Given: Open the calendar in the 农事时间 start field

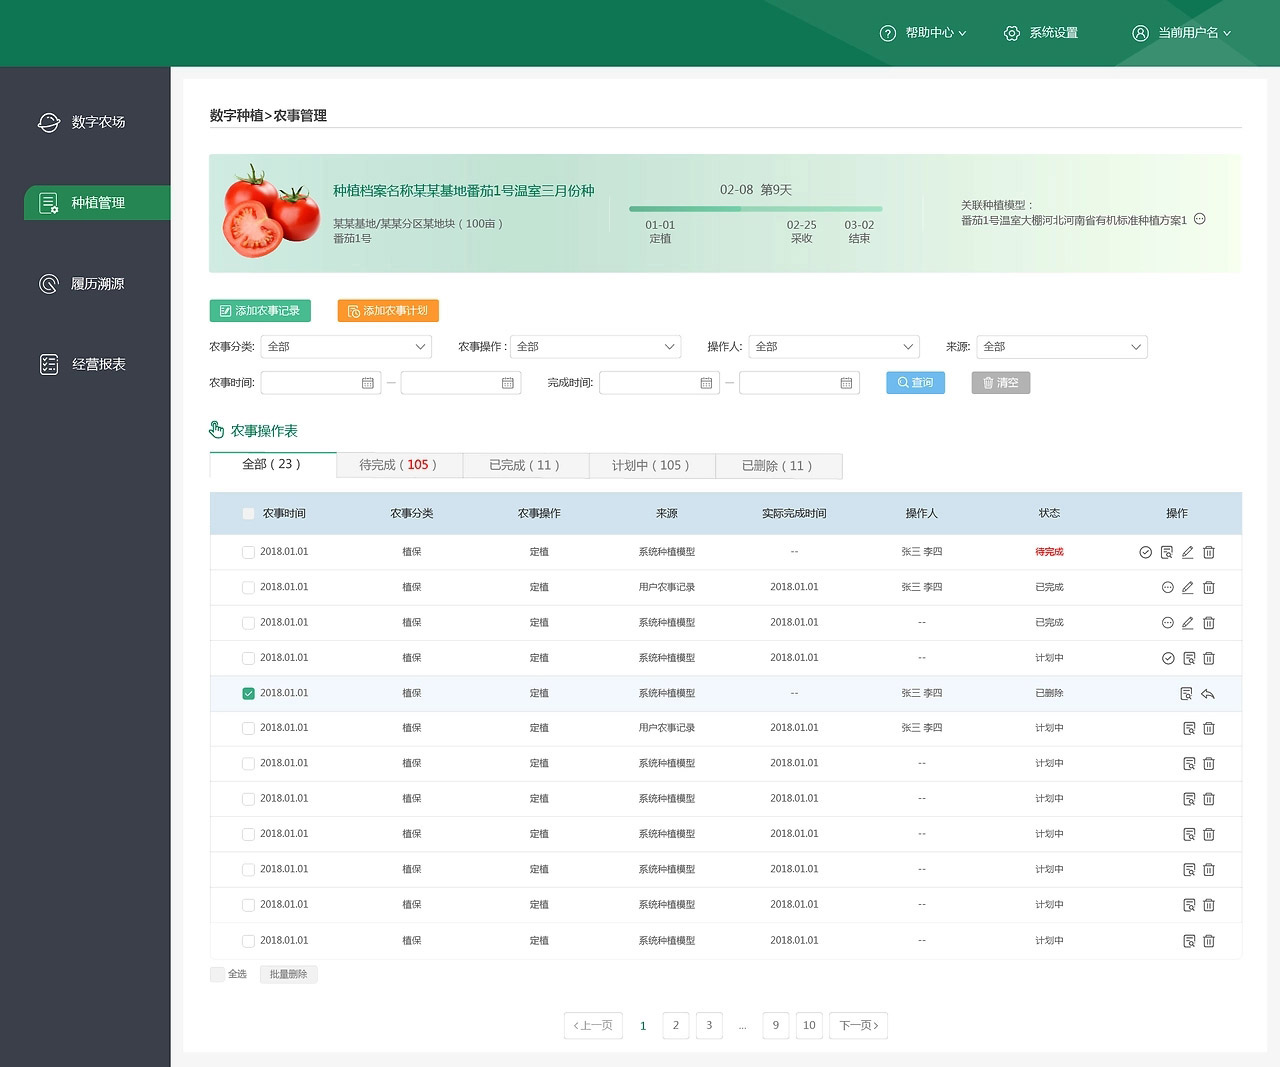Looking at the screenshot, I should click(367, 383).
